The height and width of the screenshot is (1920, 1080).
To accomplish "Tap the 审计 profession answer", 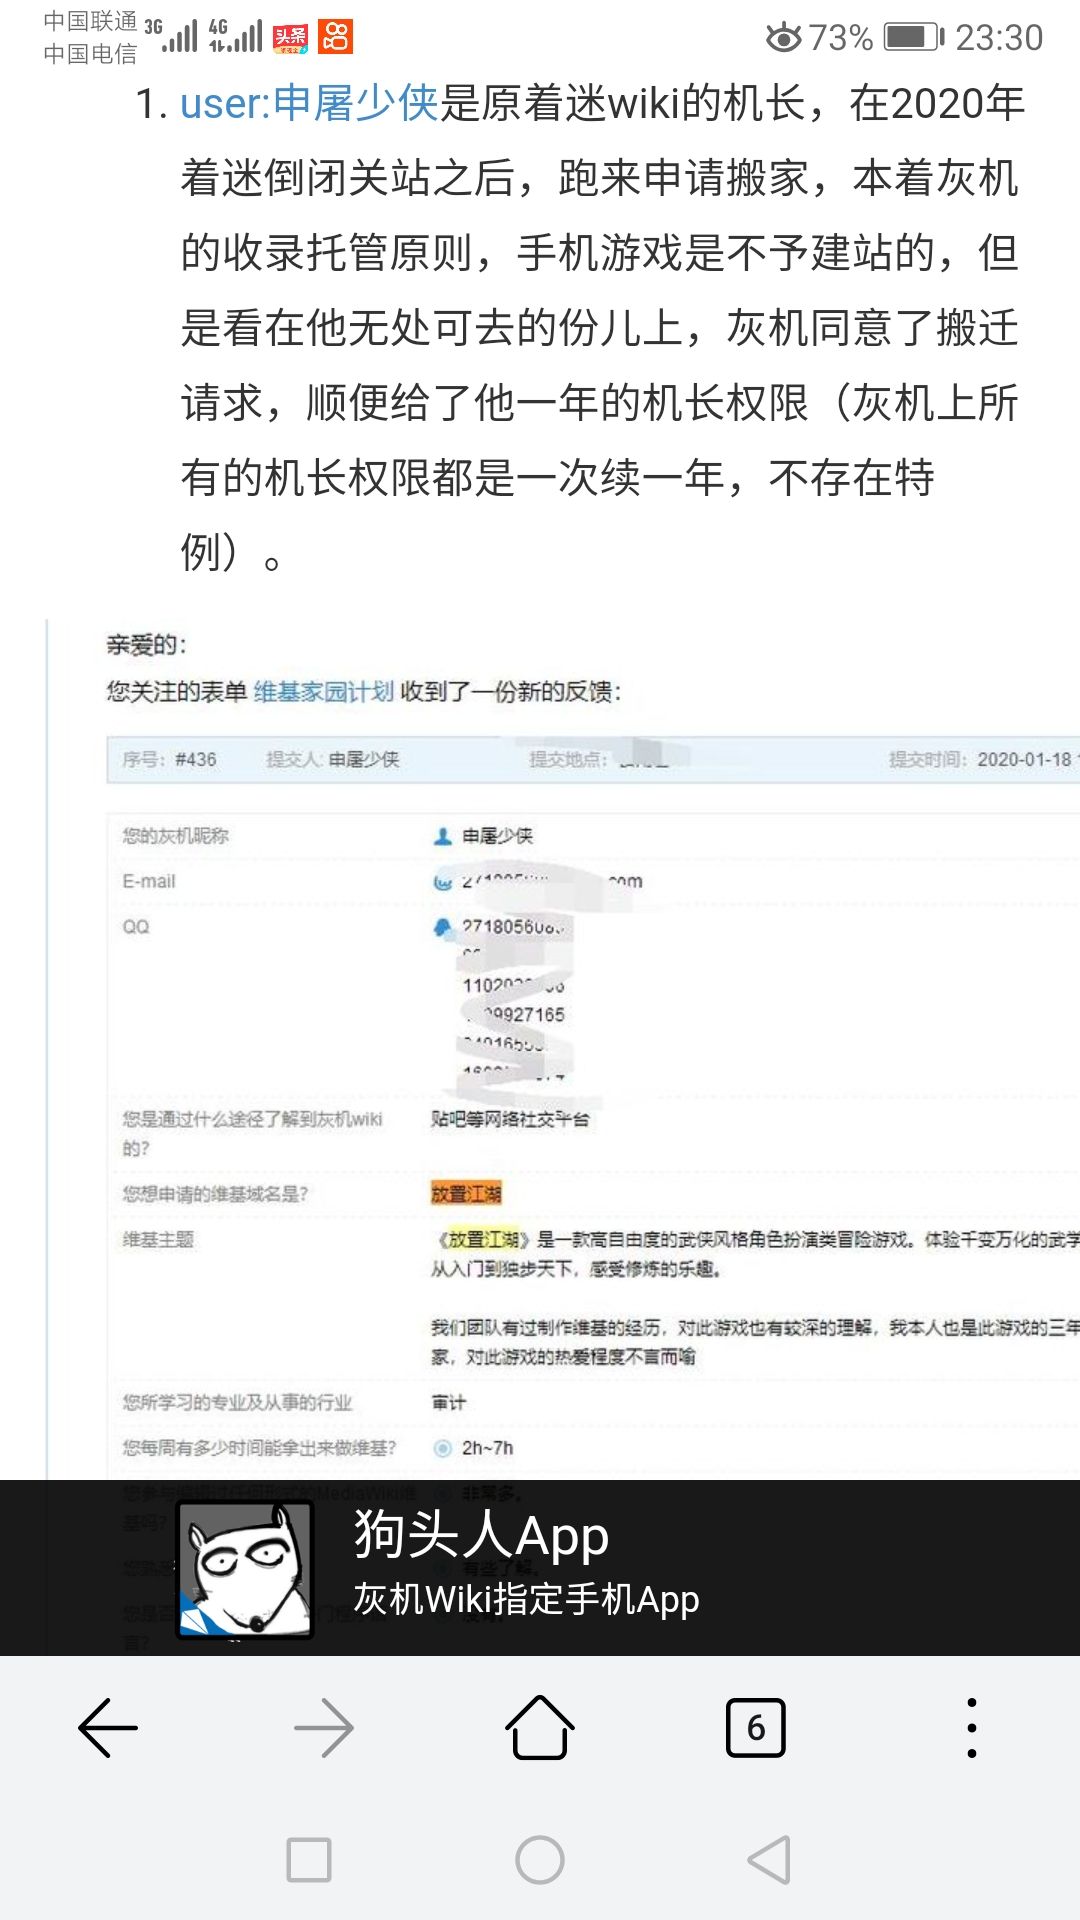I will coord(449,1402).
